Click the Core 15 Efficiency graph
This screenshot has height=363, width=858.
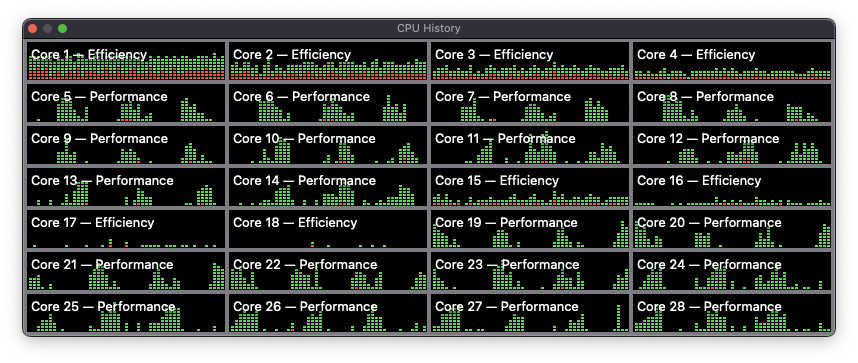pyautogui.click(x=530, y=187)
